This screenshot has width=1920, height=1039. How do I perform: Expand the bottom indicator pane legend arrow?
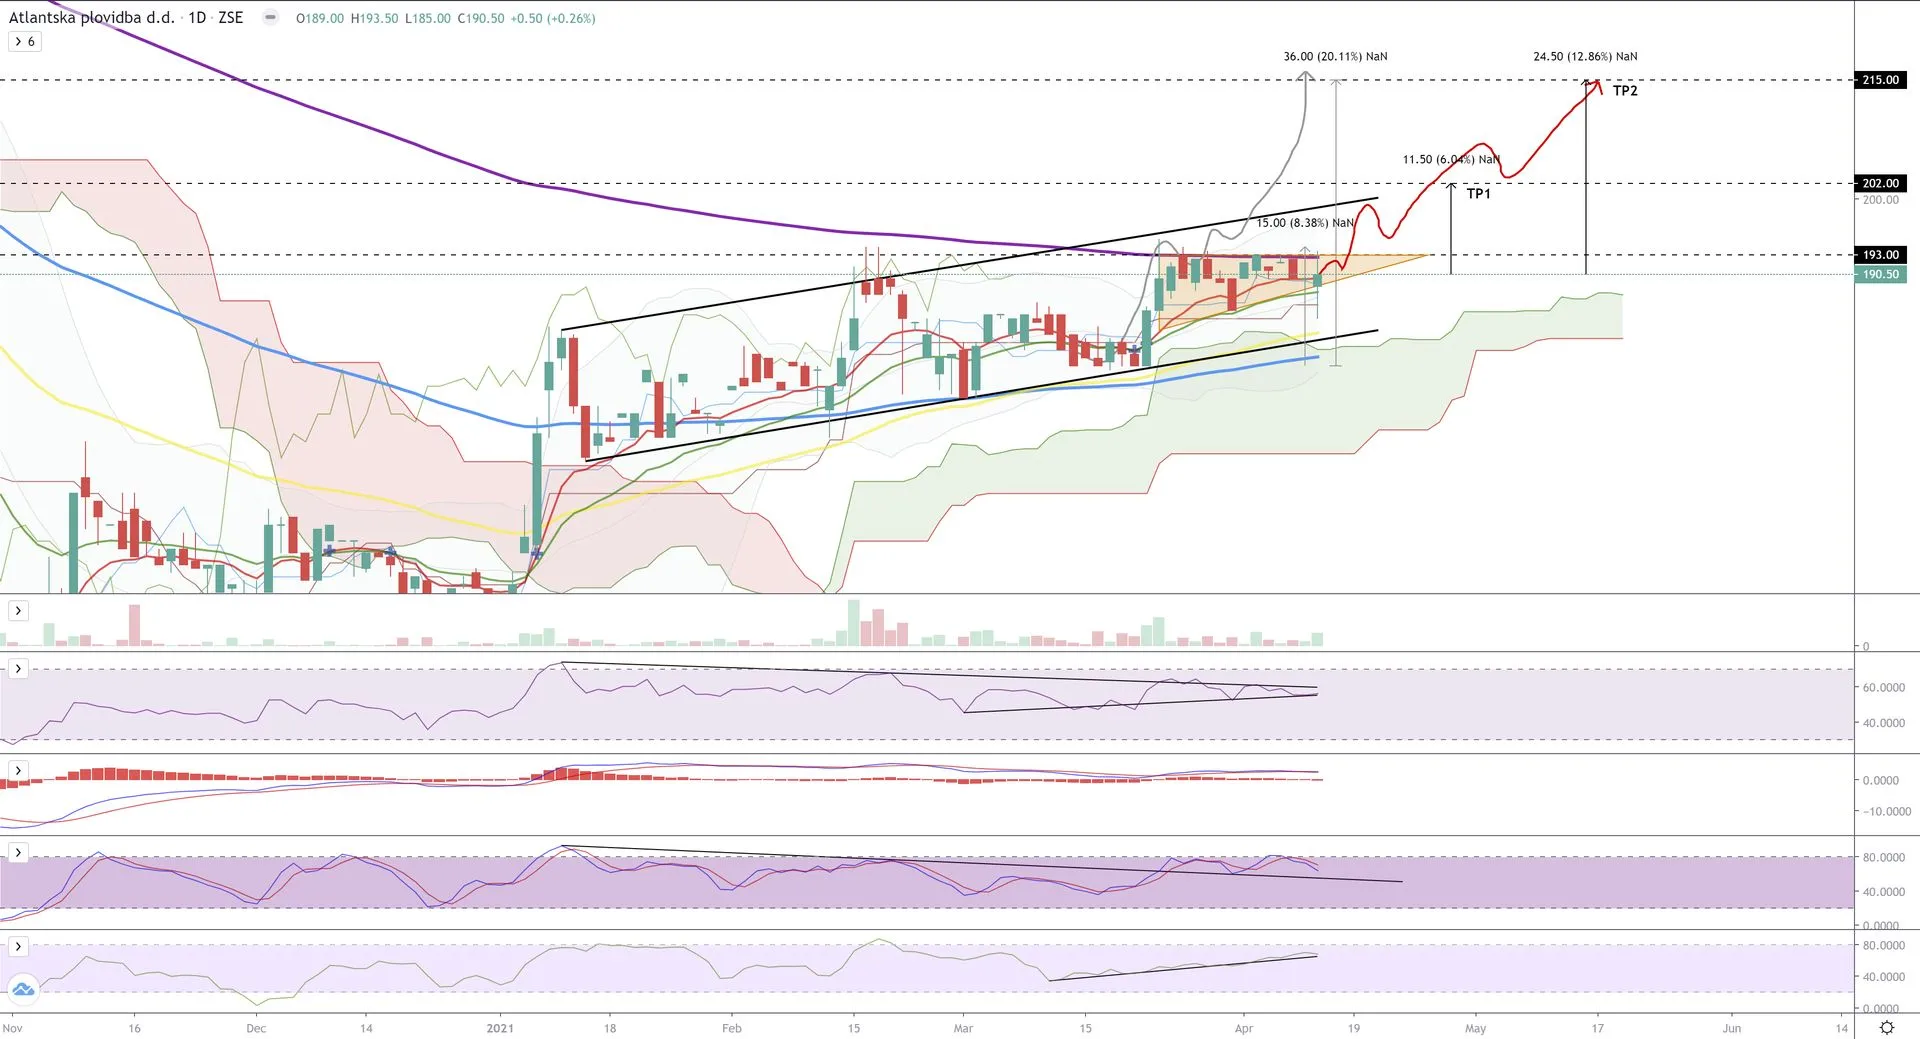18,946
